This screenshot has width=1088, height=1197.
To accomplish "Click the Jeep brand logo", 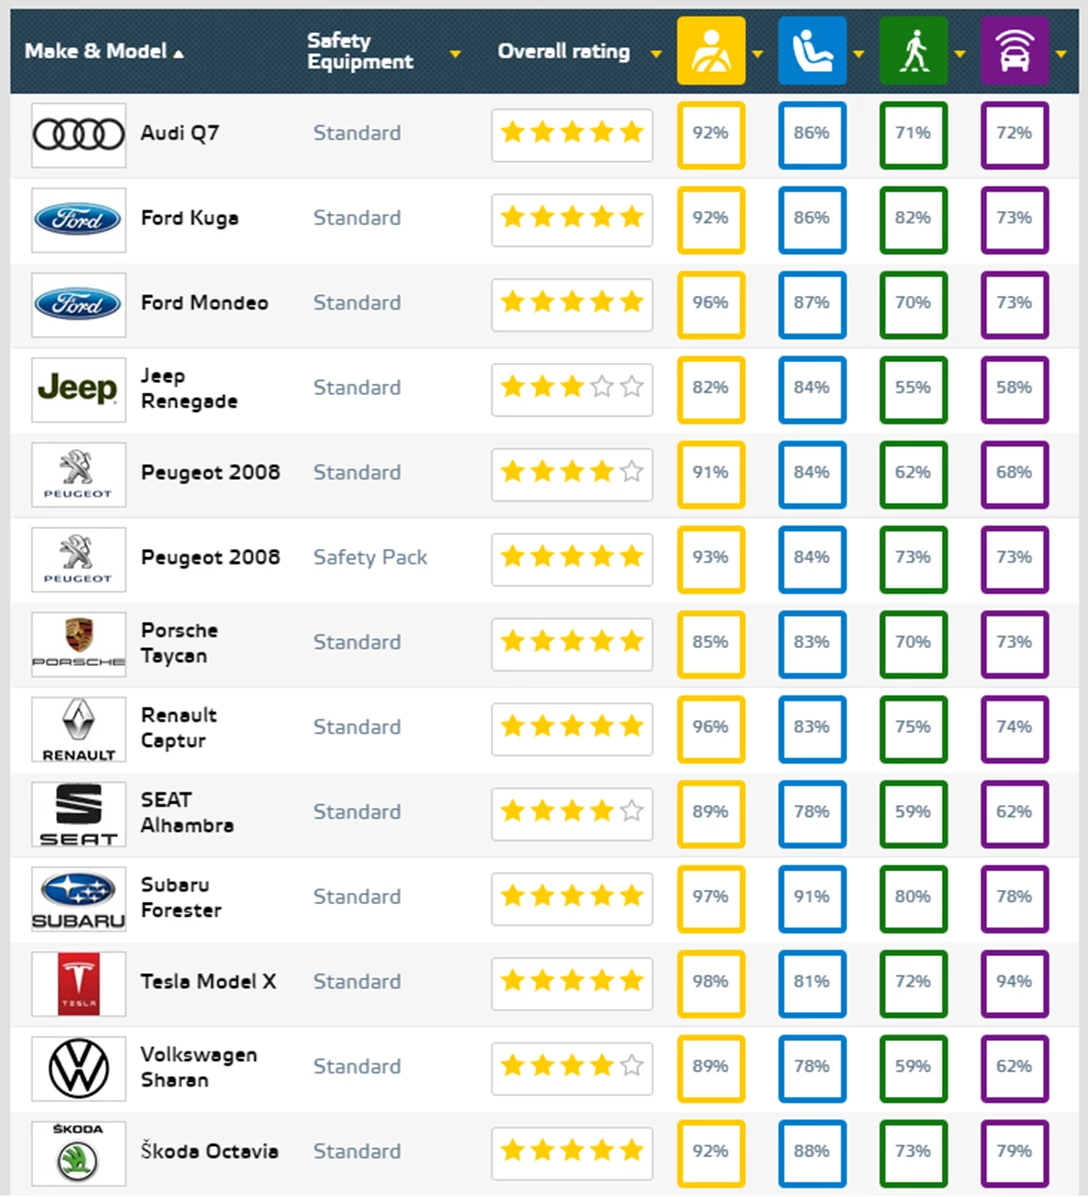I will click(78, 389).
